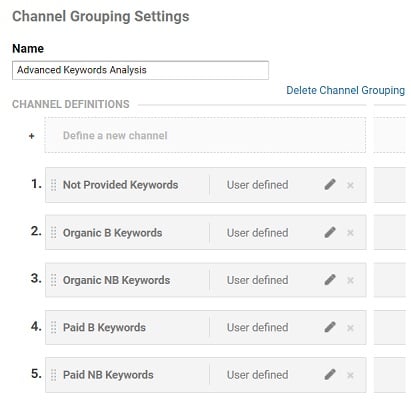Edit the Organic NB Keywords channel

point(330,280)
